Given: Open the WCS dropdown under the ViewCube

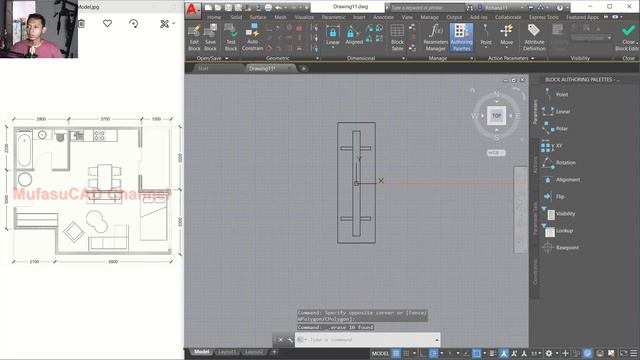Looking at the screenshot, I should 496,153.
